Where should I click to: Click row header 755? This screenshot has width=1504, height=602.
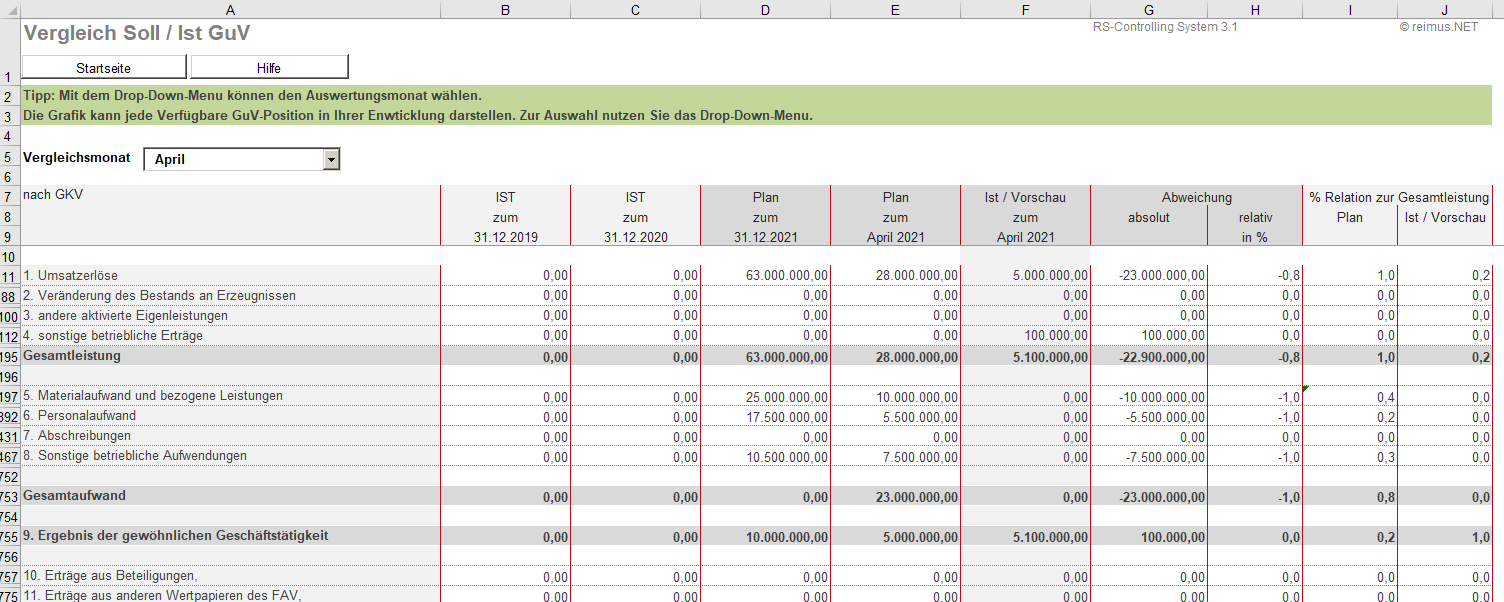(x=10, y=537)
